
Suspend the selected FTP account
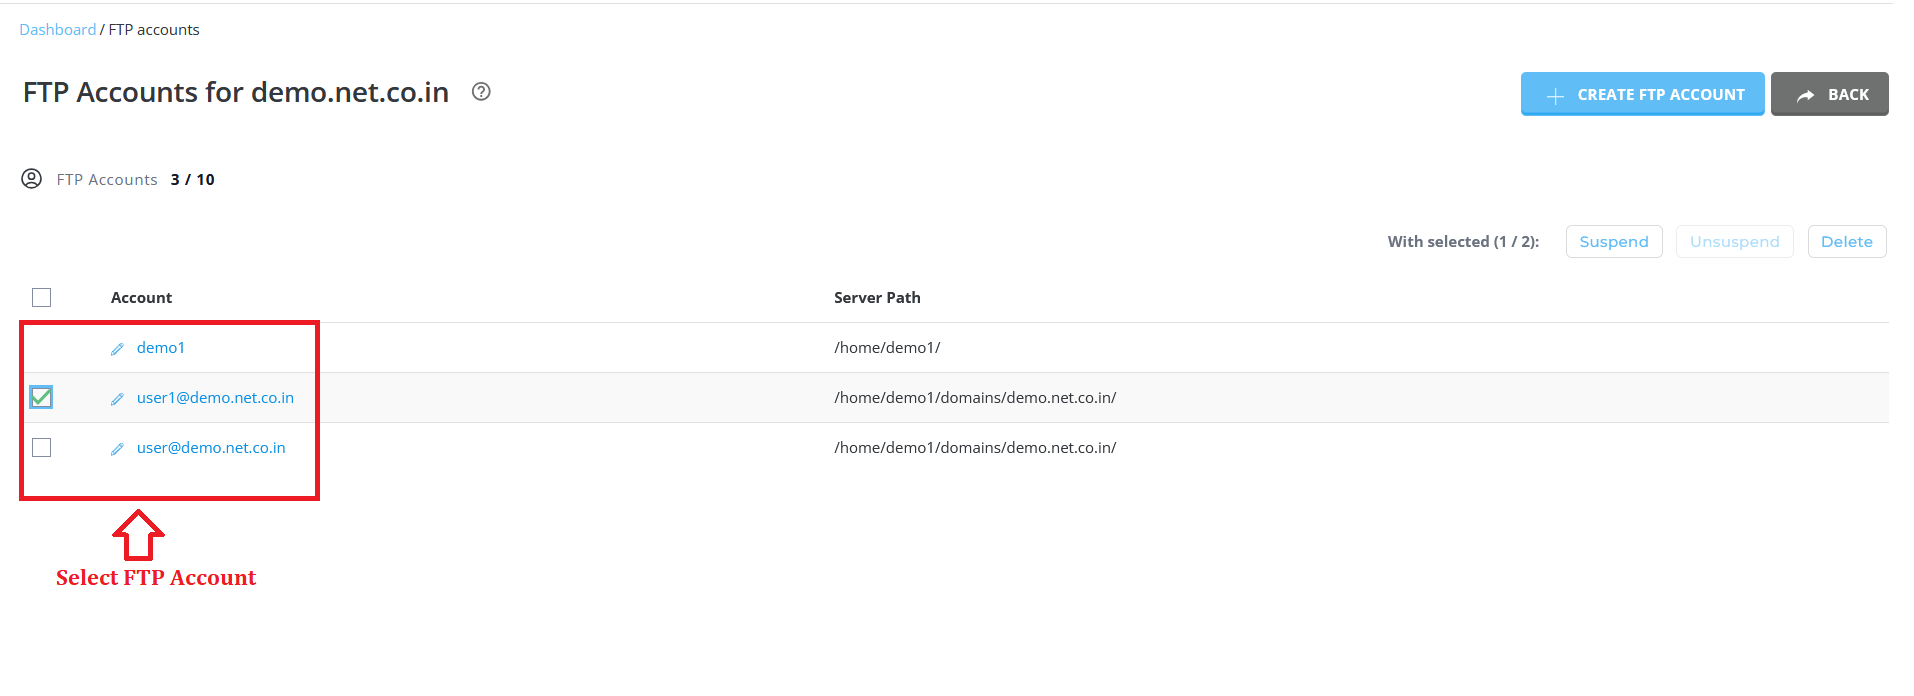tap(1614, 242)
